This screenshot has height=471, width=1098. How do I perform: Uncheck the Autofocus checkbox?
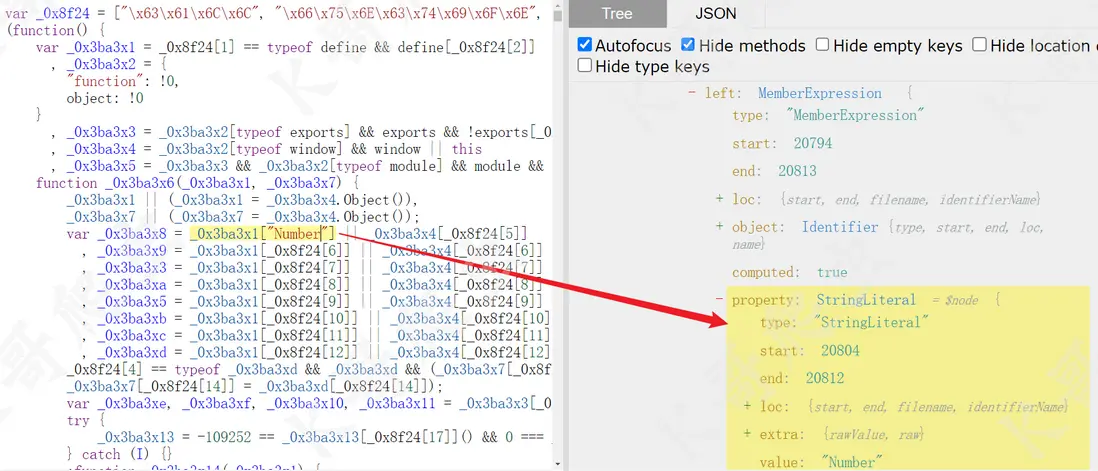pos(585,45)
